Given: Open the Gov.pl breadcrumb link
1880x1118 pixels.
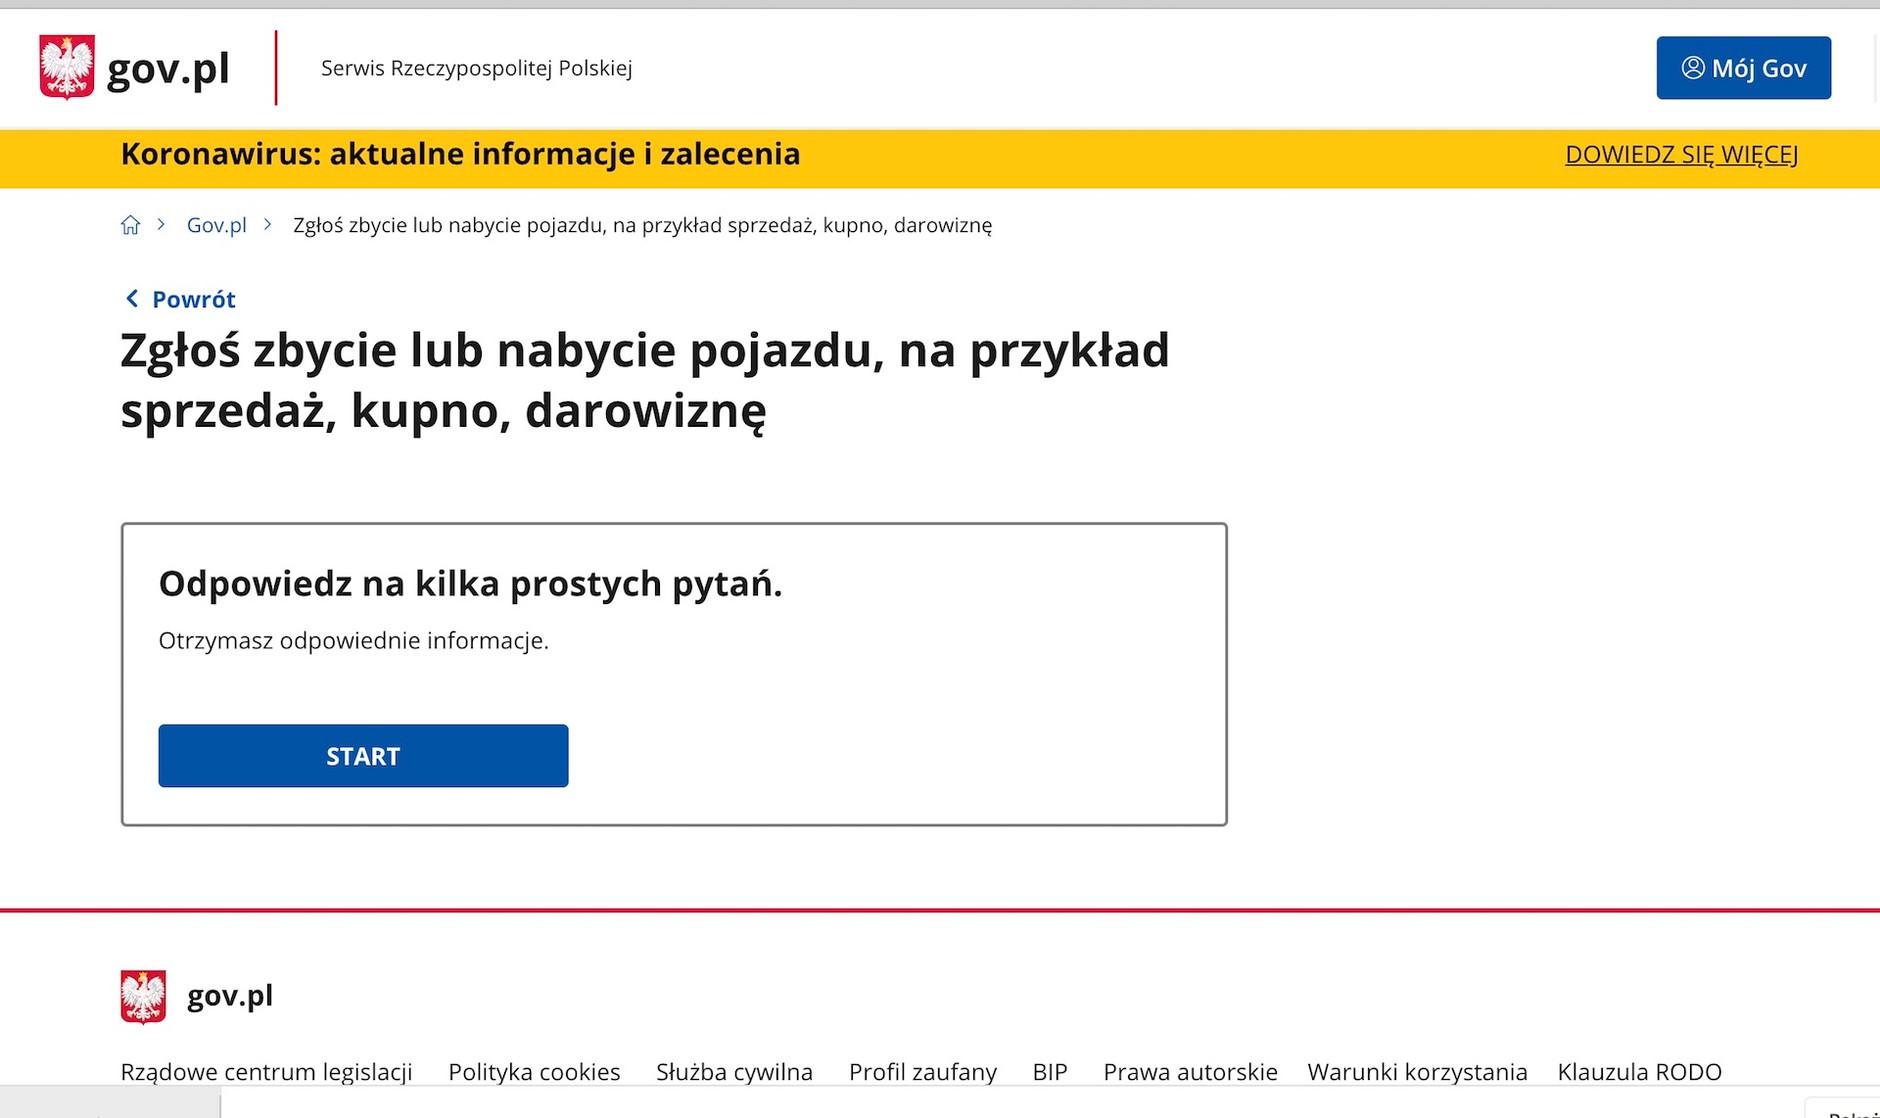Looking at the screenshot, I should point(216,224).
